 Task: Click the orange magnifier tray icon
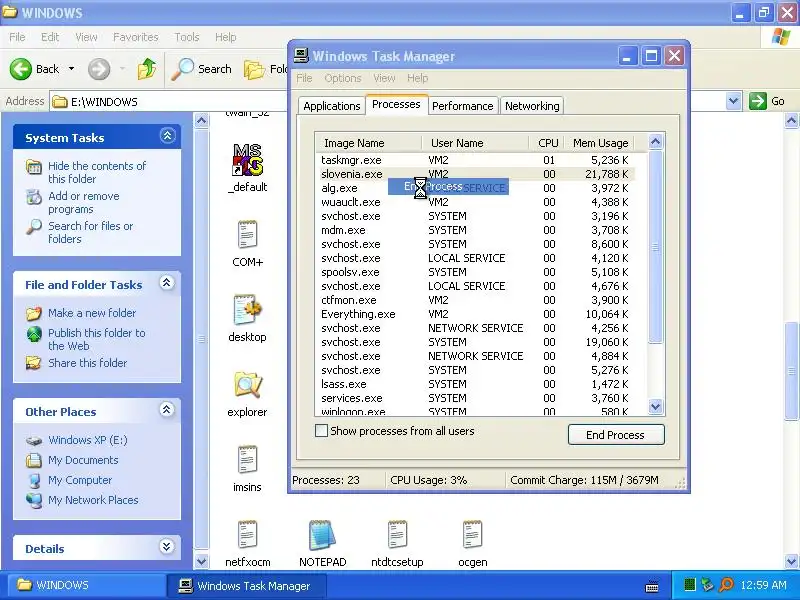(x=726, y=585)
